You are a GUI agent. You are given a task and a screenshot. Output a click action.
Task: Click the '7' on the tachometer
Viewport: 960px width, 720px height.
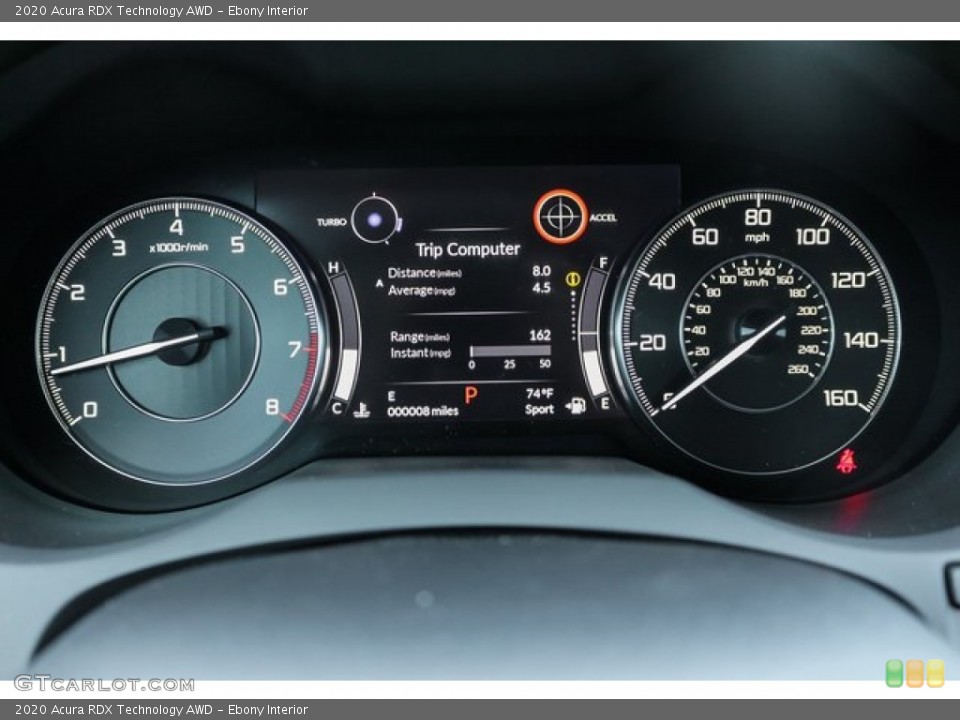click(x=294, y=349)
